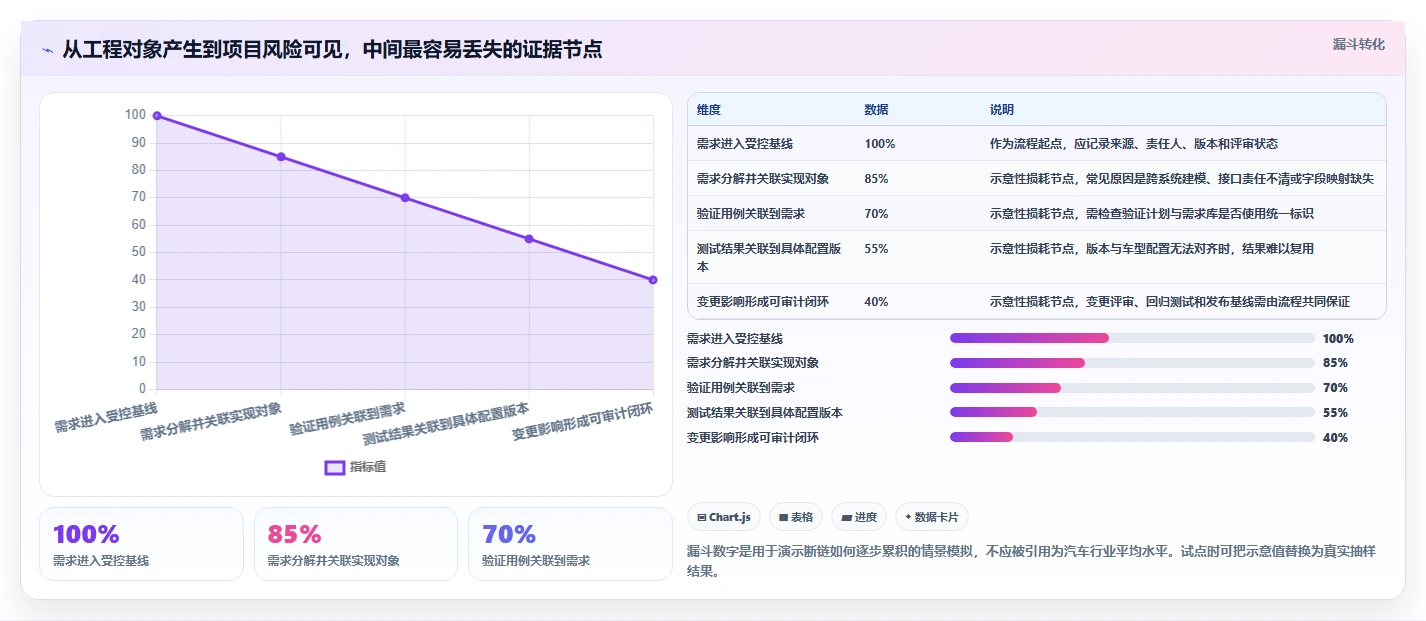1426x621 pixels.
Task: Toggle the 指标值 legend in the chart
Action: click(356, 467)
